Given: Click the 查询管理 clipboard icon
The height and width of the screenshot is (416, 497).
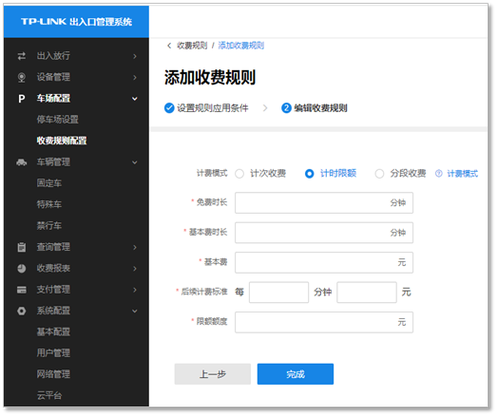Looking at the screenshot, I should coord(22,247).
